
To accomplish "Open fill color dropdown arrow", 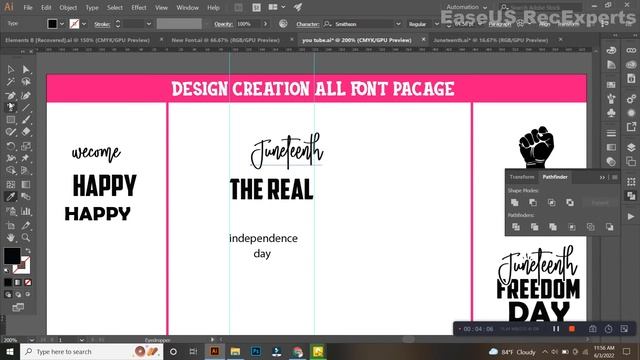I will pyautogui.click(x=62, y=24).
